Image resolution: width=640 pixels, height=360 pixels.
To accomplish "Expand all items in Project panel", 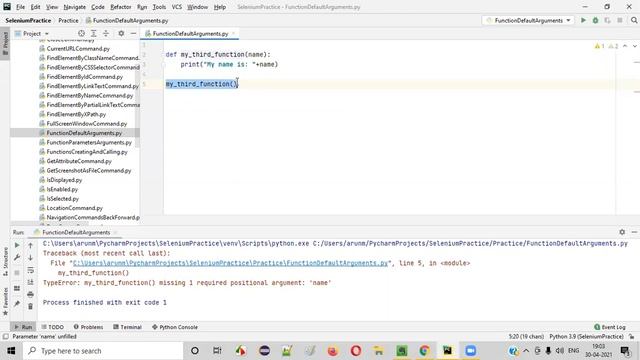I will tap(93, 33).
